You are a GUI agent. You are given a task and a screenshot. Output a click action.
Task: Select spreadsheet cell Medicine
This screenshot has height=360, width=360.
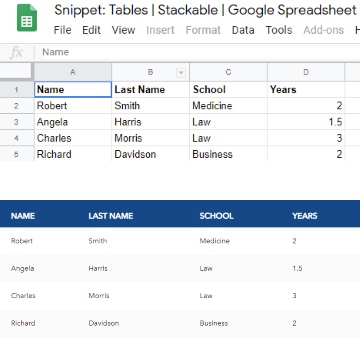228,106
